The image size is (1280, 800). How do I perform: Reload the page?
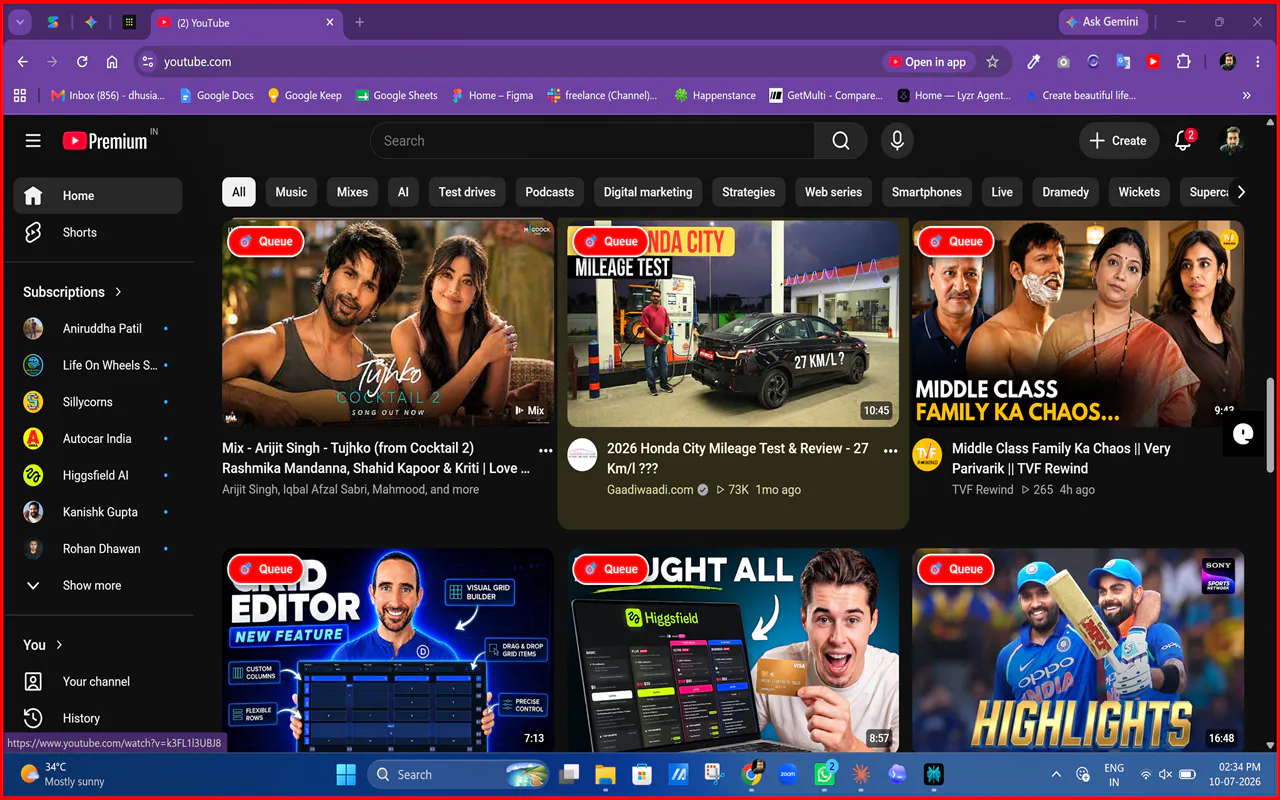82,62
